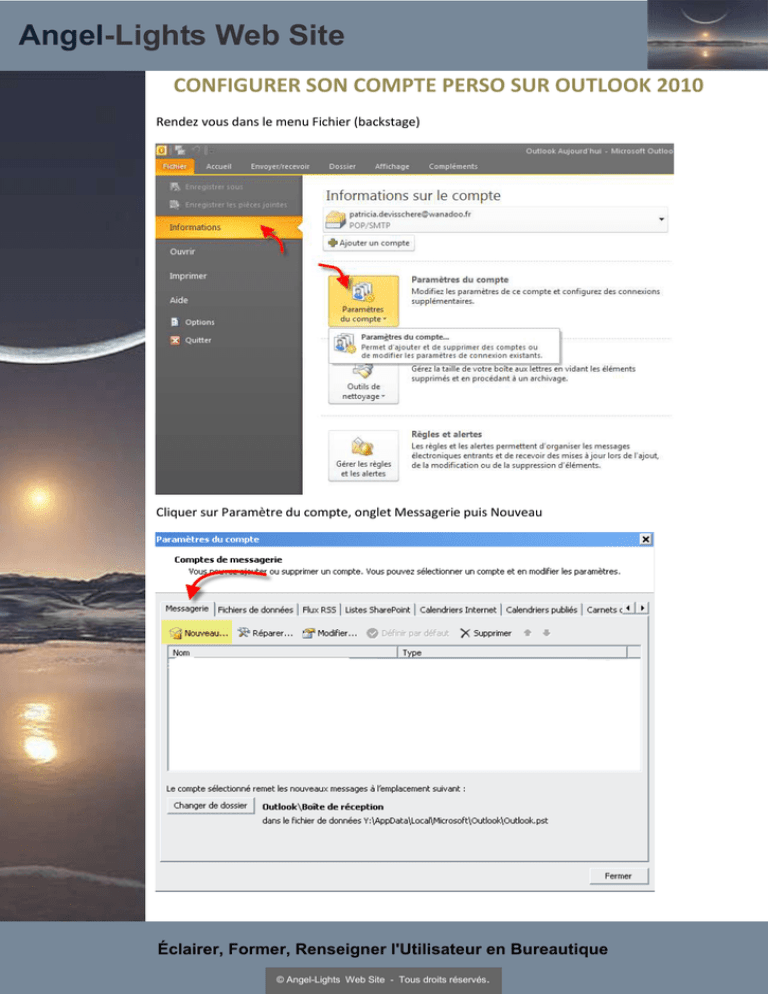Click the Réparer... toolbar button
This screenshot has height=994, width=768.
tap(266, 633)
